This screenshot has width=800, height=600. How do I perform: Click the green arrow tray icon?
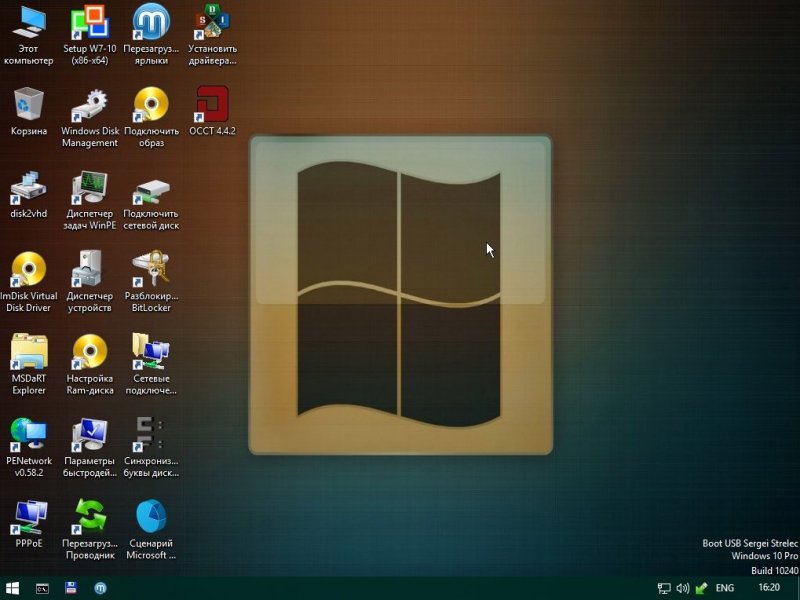(702, 588)
